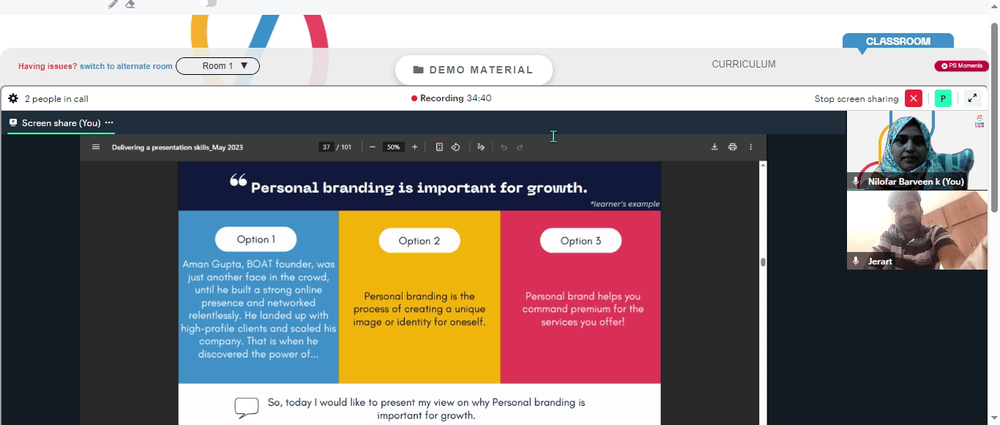The height and width of the screenshot is (425, 1000).
Task: Print the PDF document
Action: click(x=732, y=147)
